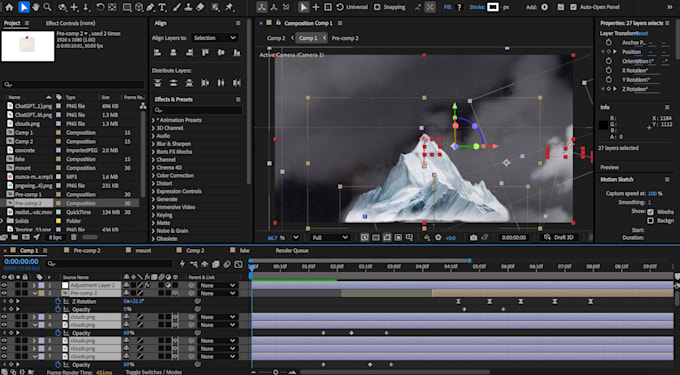Image resolution: width=680 pixels, height=375 pixels.
Task: Click the Universal snapping label
Action: click(357, 7)
